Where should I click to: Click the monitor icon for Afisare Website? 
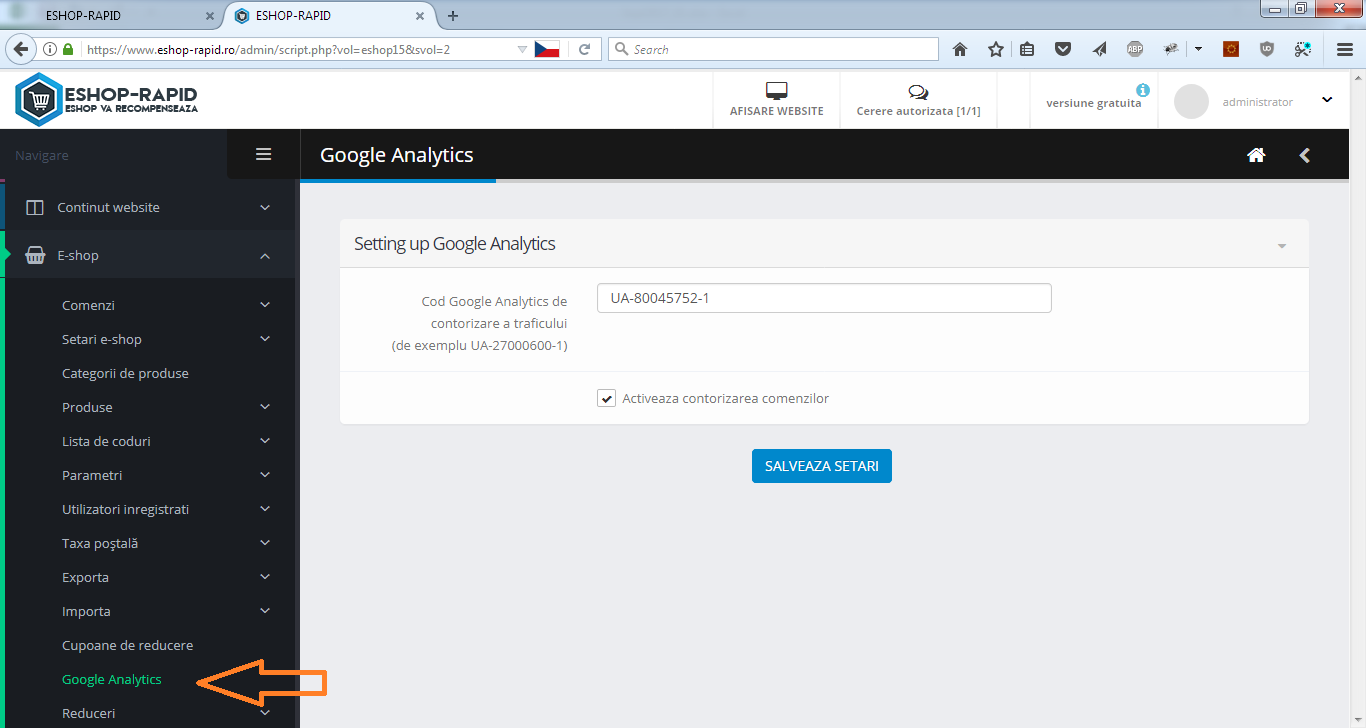(x=777, y=91)
